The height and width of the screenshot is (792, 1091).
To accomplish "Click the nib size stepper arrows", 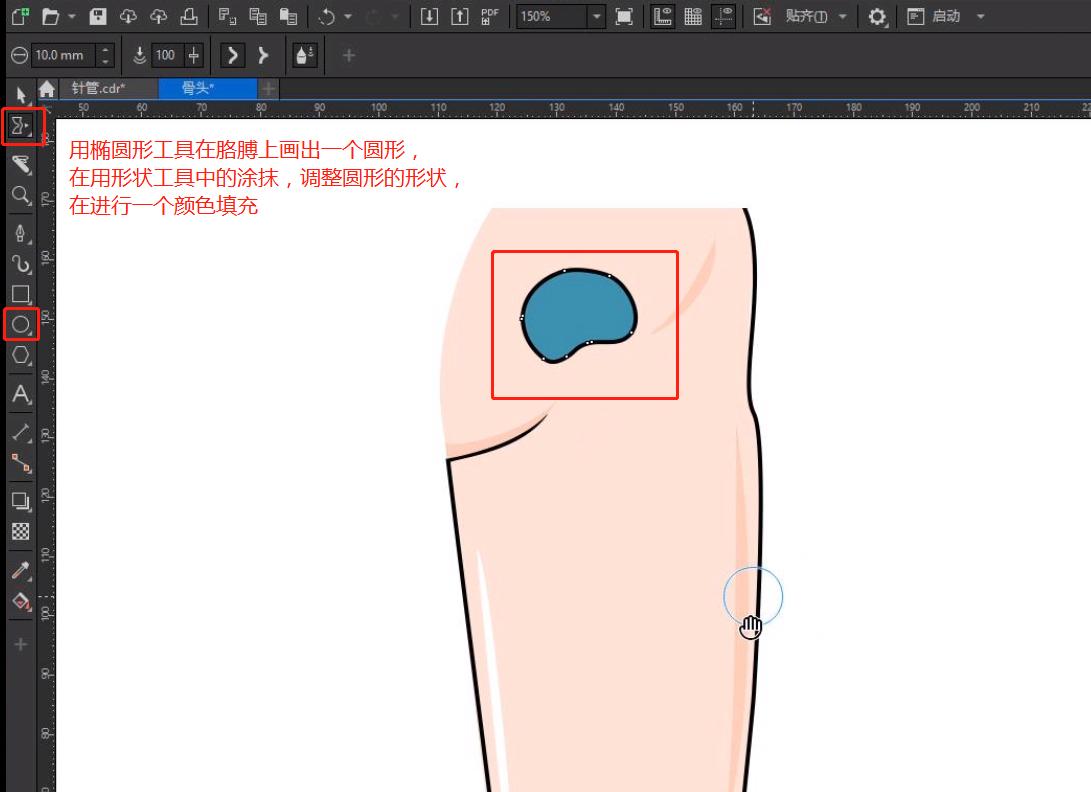I will pyautogui.click(x=106, y=55).
